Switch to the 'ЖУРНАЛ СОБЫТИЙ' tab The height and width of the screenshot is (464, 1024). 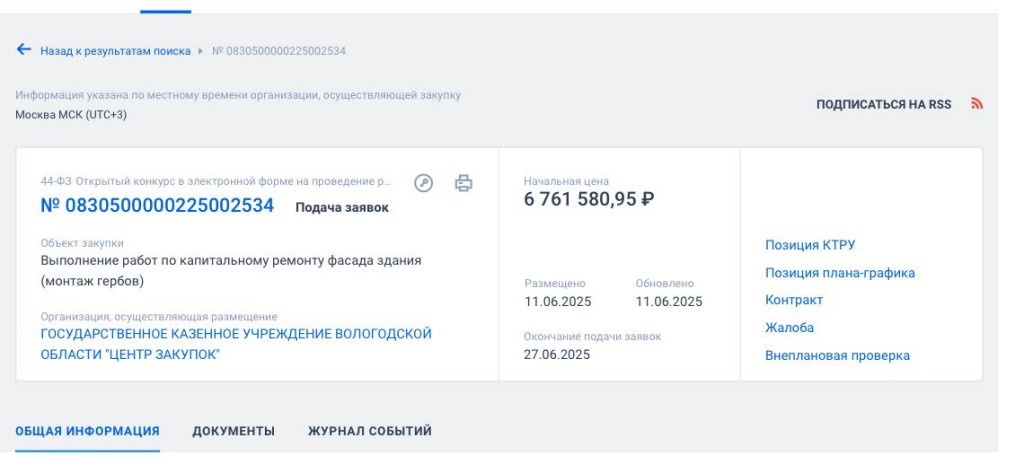369,431
